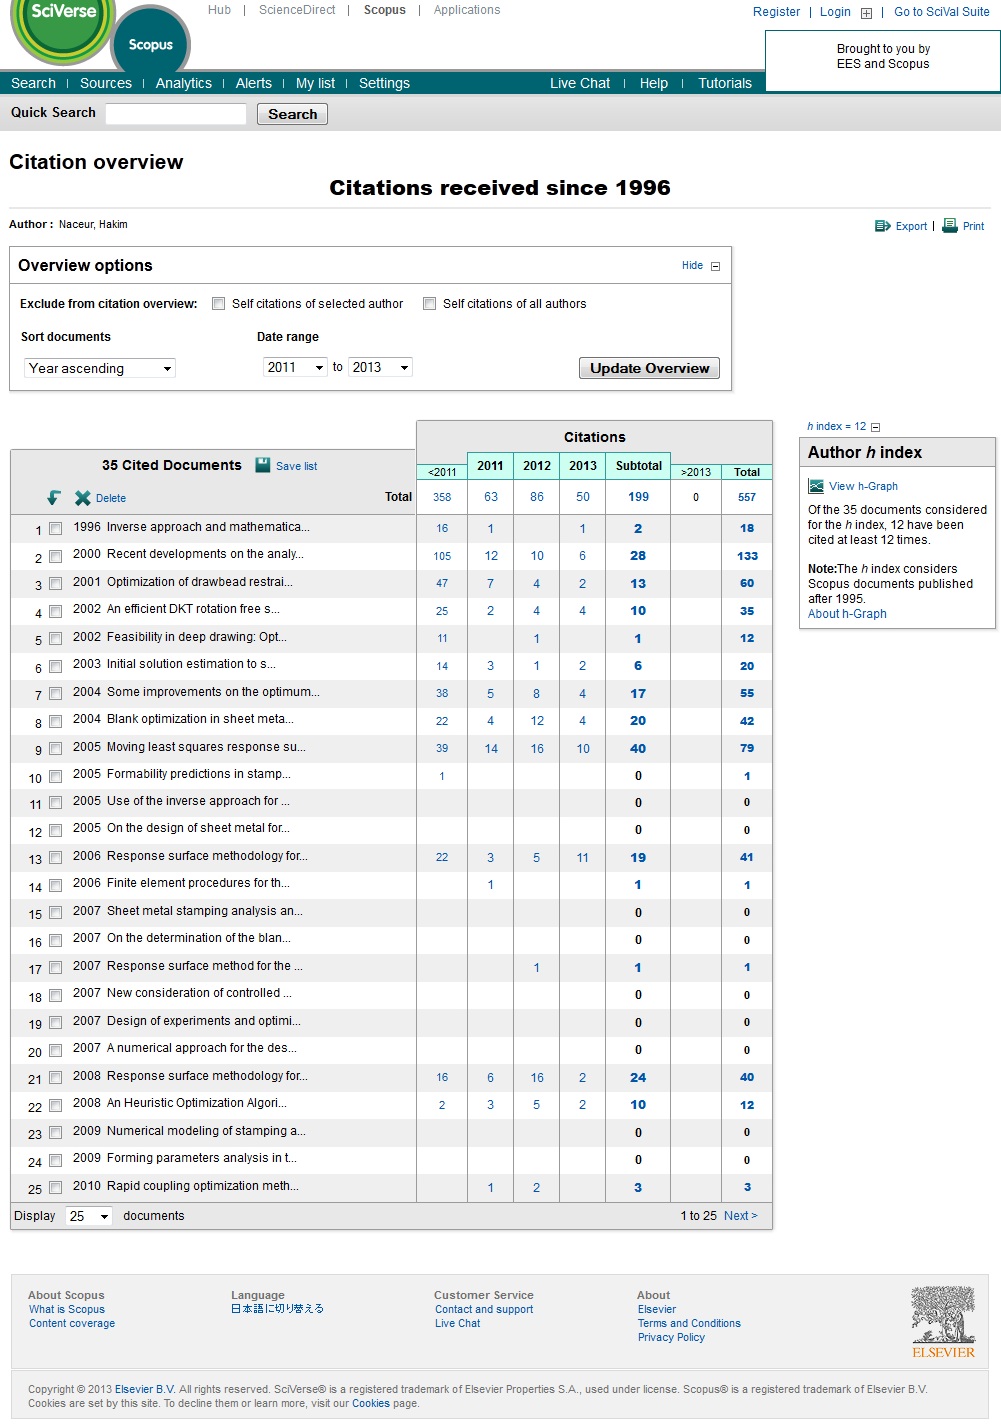The height and width of the screenshot is (1428, 1001).
Task: Open the date range start year 2011 dropdown
Action: click(x=295, y=367)
